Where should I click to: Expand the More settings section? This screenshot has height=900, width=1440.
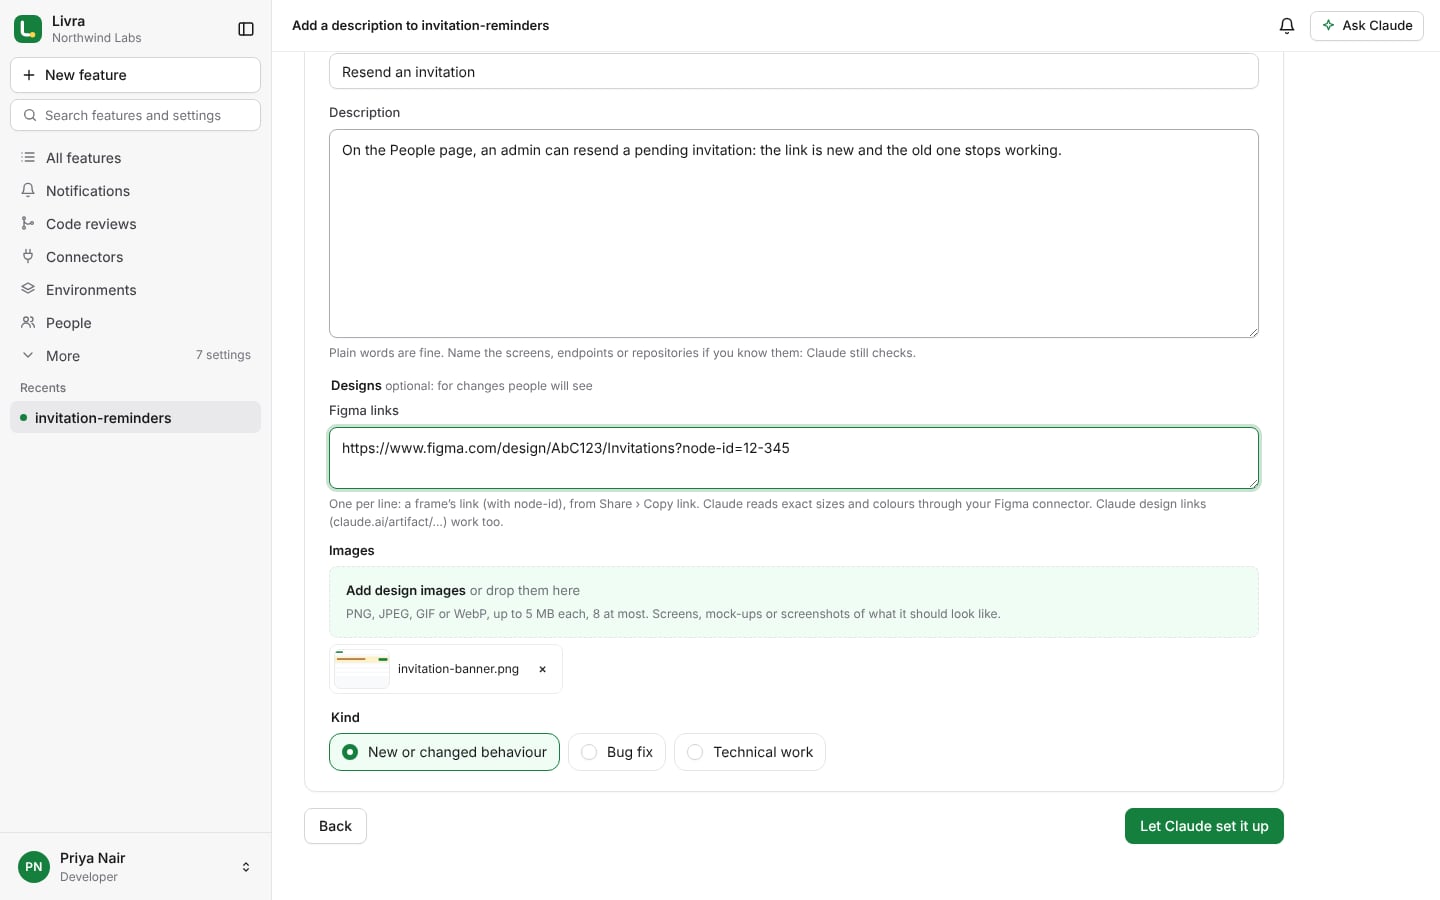135,356
